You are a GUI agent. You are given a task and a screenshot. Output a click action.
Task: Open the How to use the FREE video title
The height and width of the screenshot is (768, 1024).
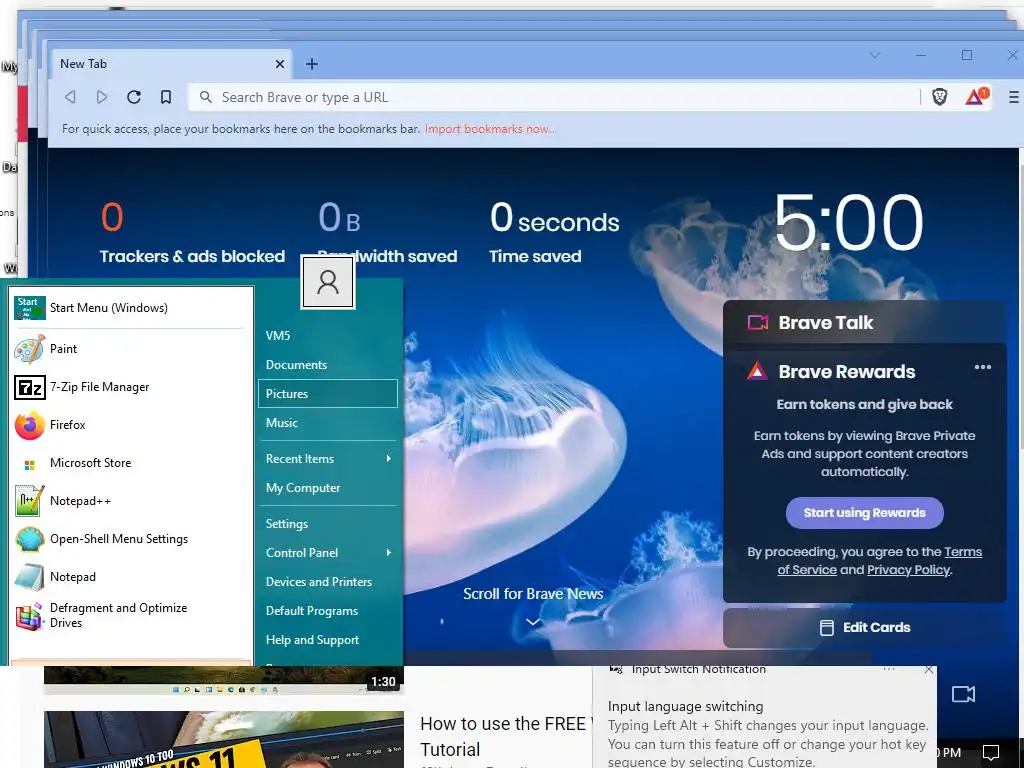pos(506,737)
